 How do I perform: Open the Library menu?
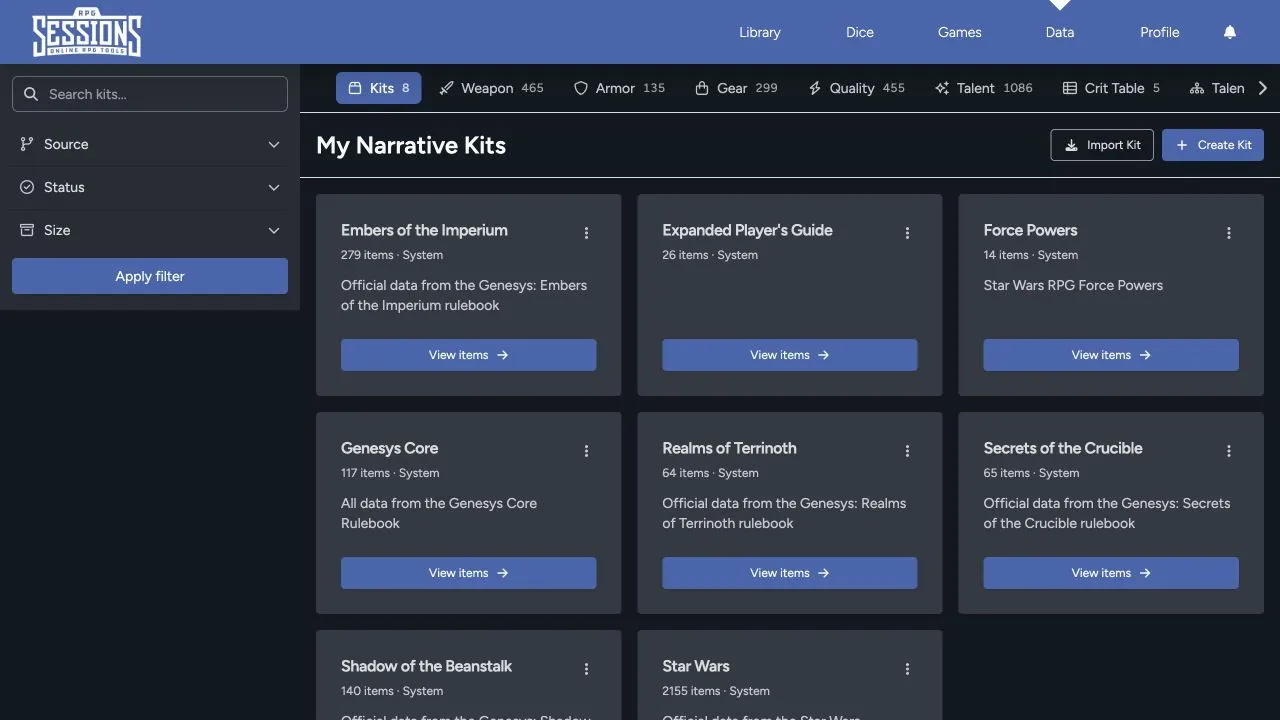[760, 32]
